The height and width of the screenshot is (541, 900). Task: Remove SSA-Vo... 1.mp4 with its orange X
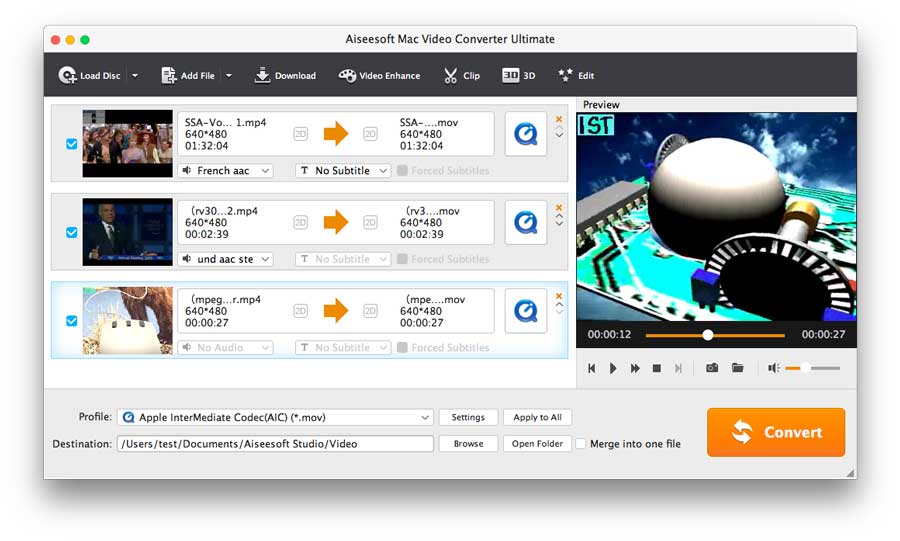[x=559, y=119]
